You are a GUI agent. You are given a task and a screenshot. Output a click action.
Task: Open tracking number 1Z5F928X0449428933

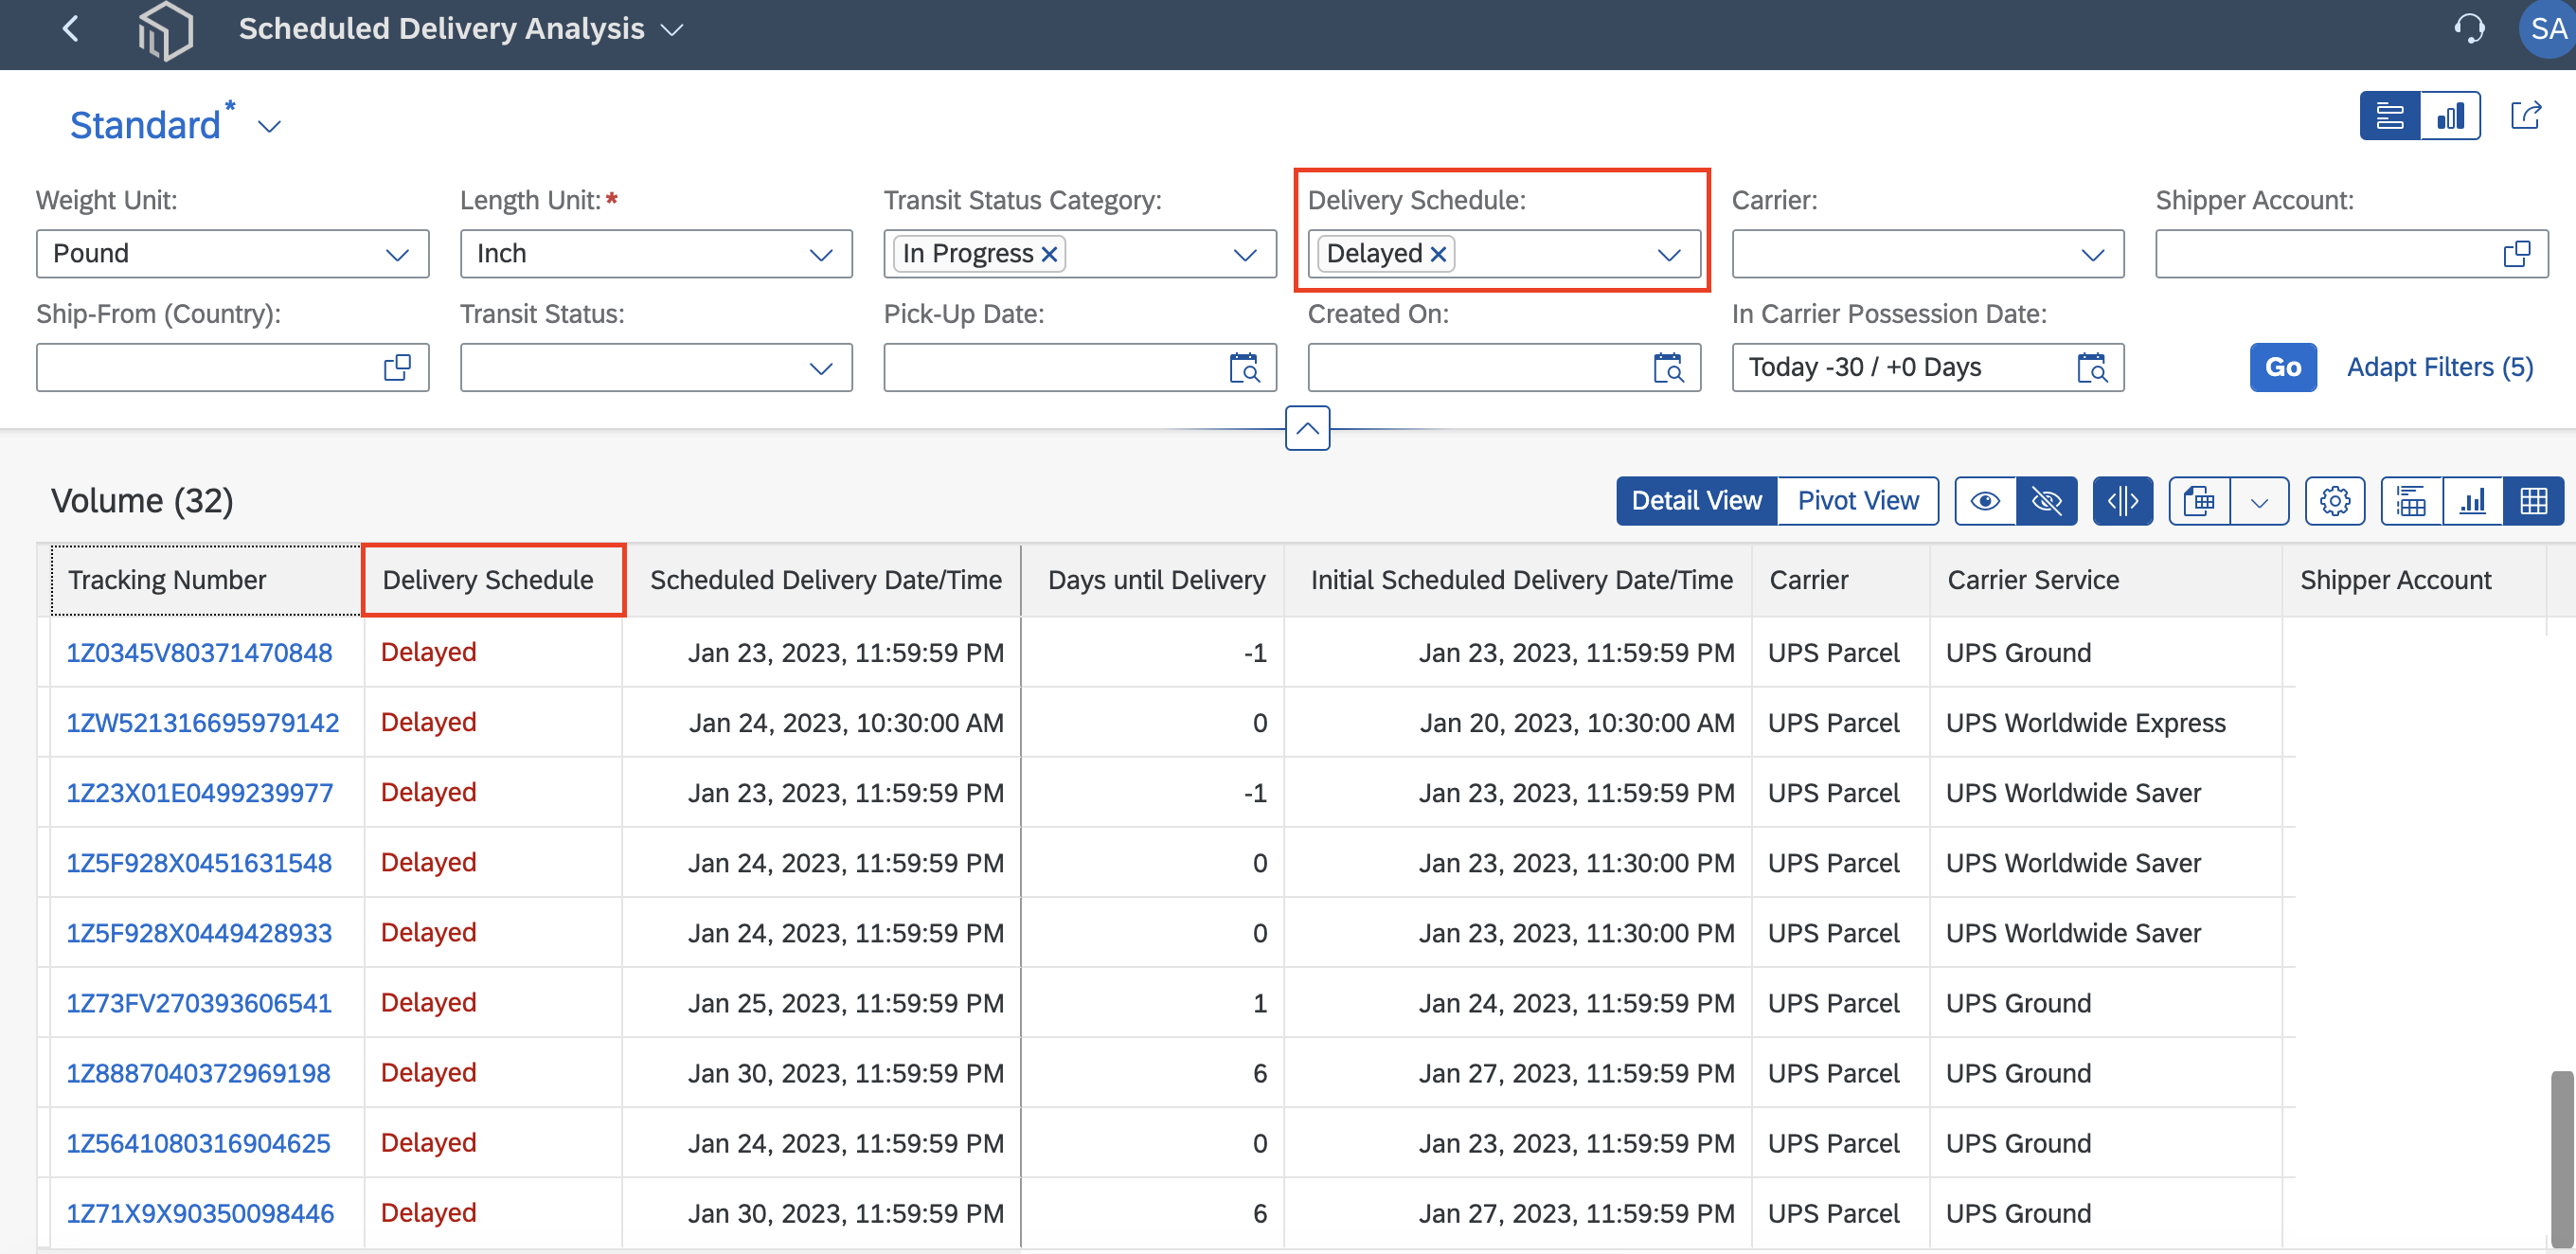[199, 932]
